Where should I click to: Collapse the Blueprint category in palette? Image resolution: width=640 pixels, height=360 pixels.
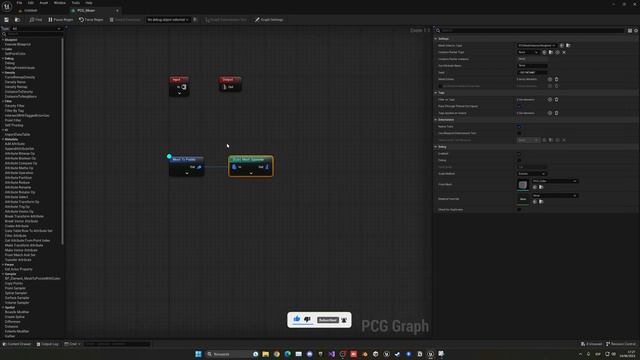coord(3,40)
